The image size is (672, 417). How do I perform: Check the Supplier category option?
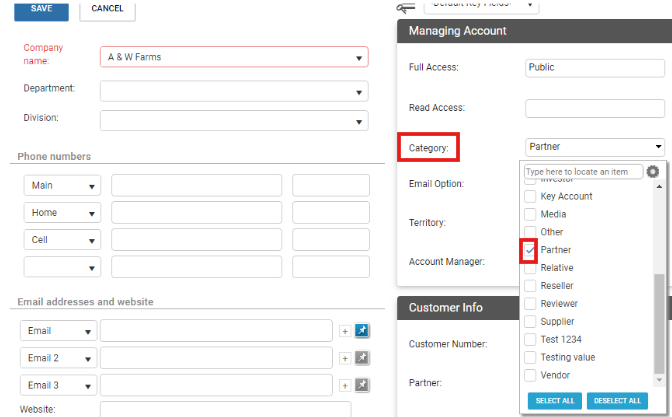[530, 321]
